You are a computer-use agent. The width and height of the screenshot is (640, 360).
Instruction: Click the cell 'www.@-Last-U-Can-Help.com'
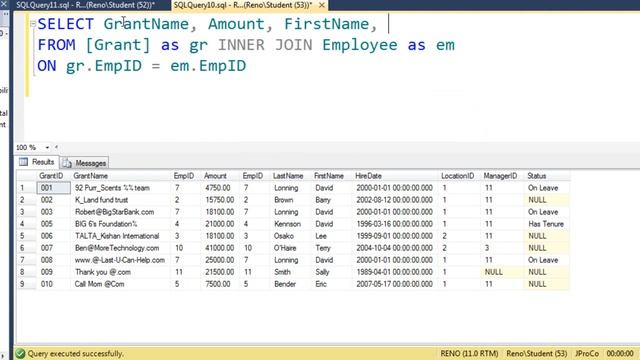coord(120,260)
